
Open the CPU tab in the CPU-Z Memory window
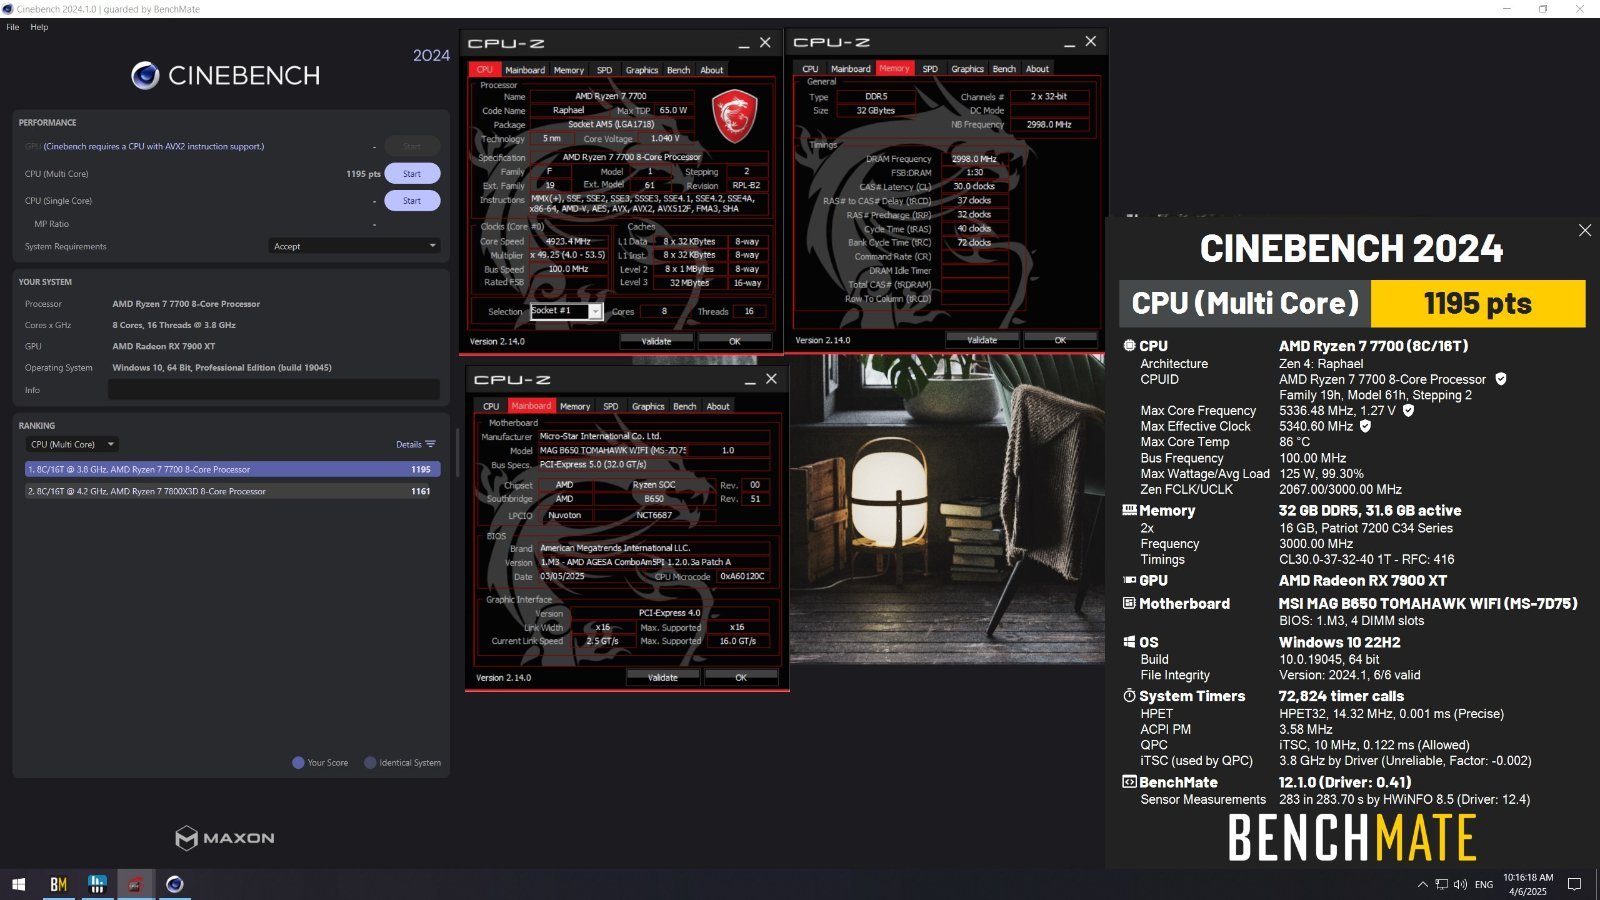point(810,69)
